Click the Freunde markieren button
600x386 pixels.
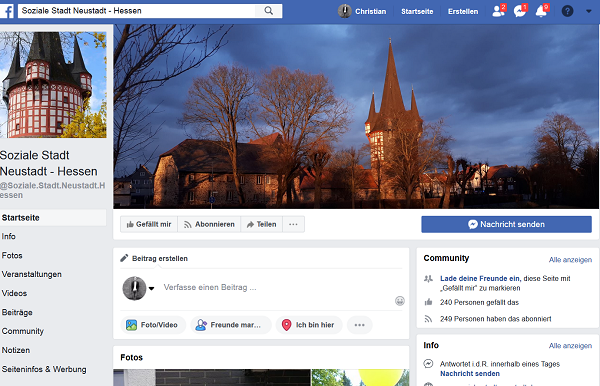pyautogui.click(x=231, y=325)
